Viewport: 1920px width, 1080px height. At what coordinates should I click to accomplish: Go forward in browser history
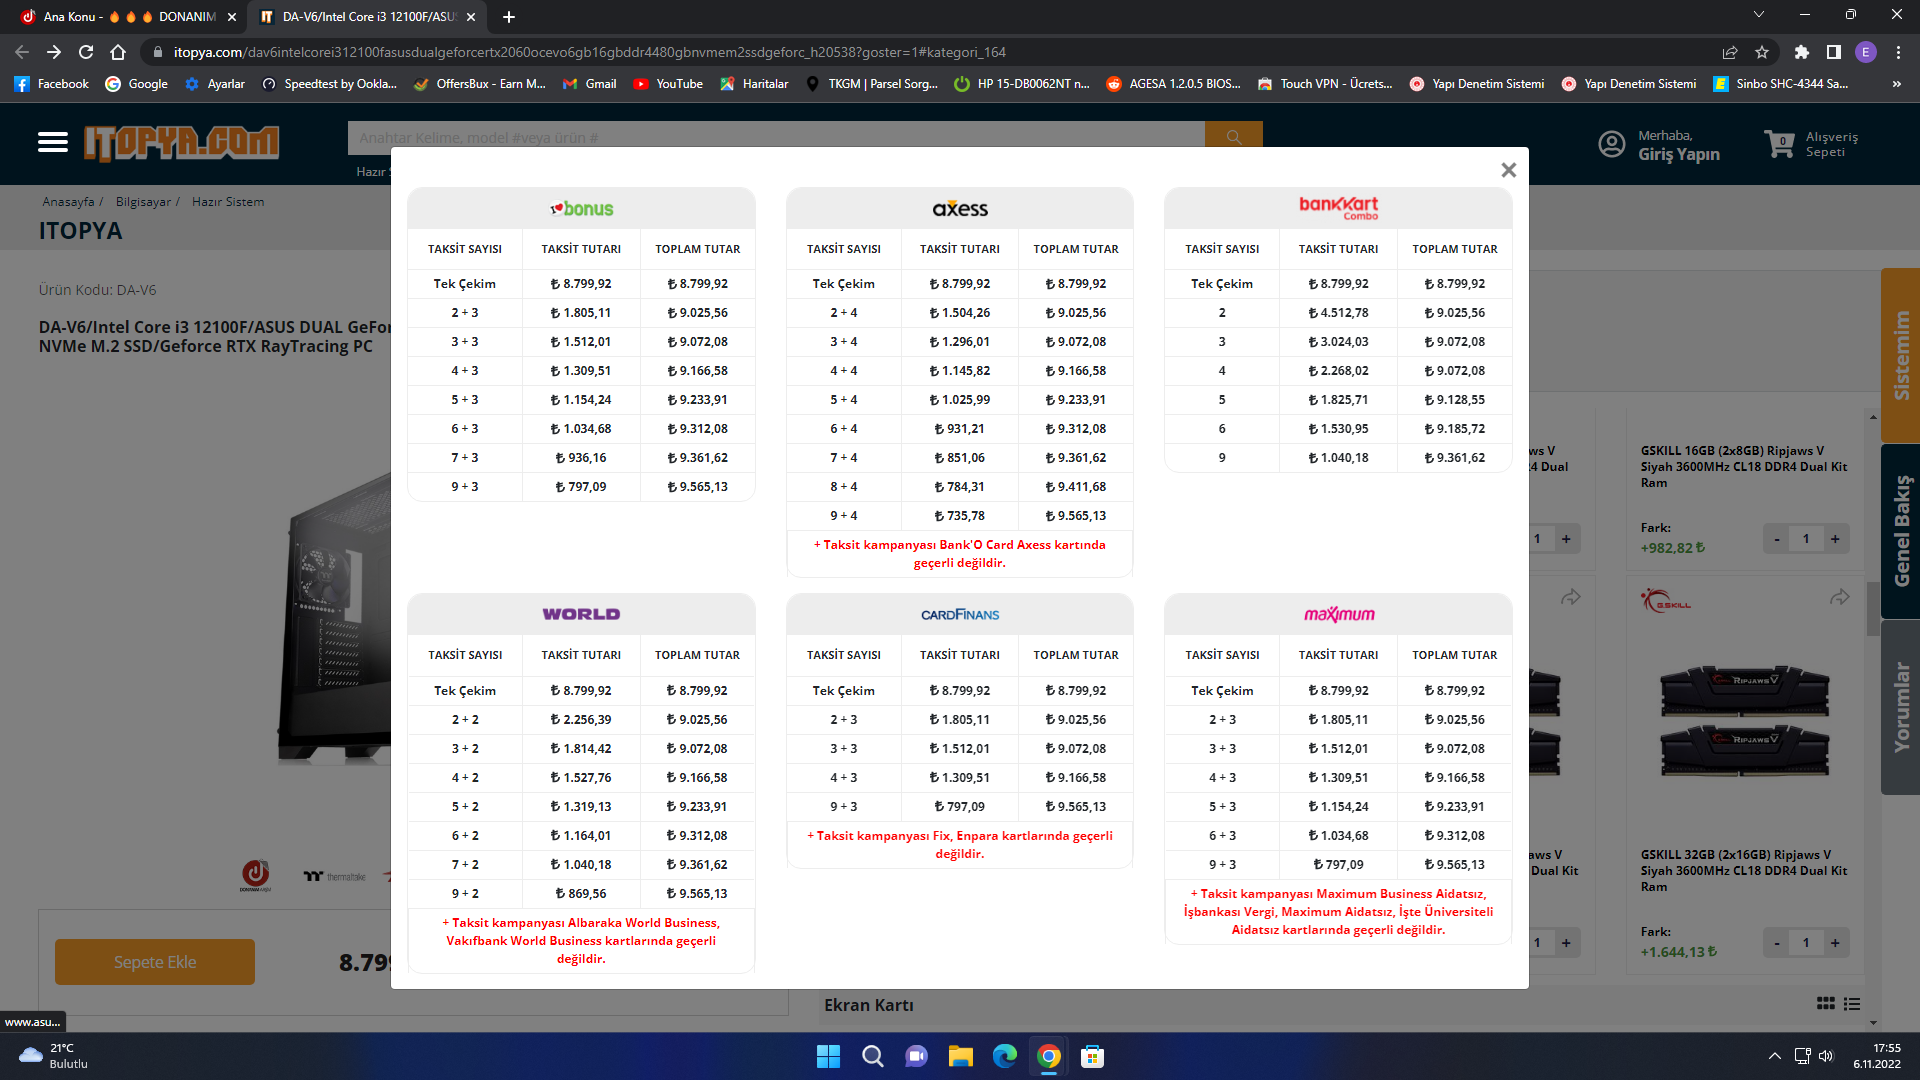pos(54,52)
